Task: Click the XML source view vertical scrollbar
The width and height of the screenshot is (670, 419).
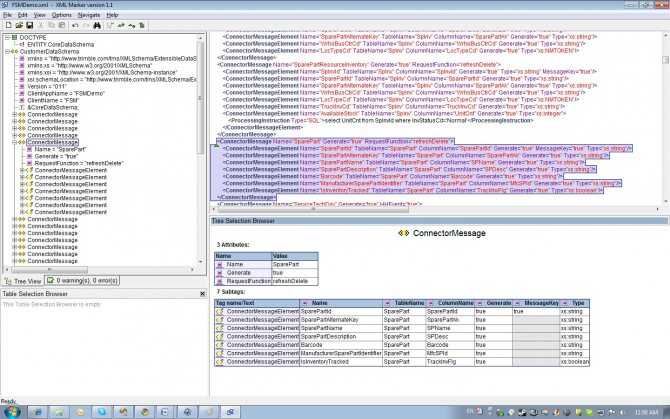Action: coord(665,116)
